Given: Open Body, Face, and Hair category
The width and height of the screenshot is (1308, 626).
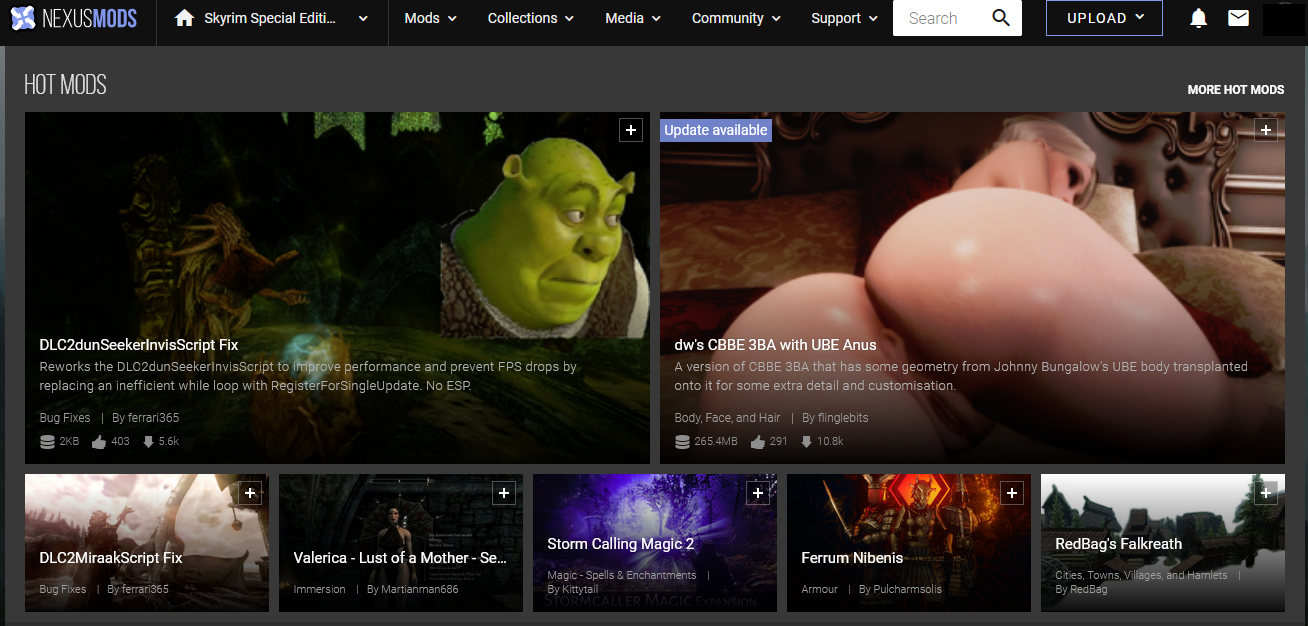Looking at the screenshot, I should click(x=727, y=418).
